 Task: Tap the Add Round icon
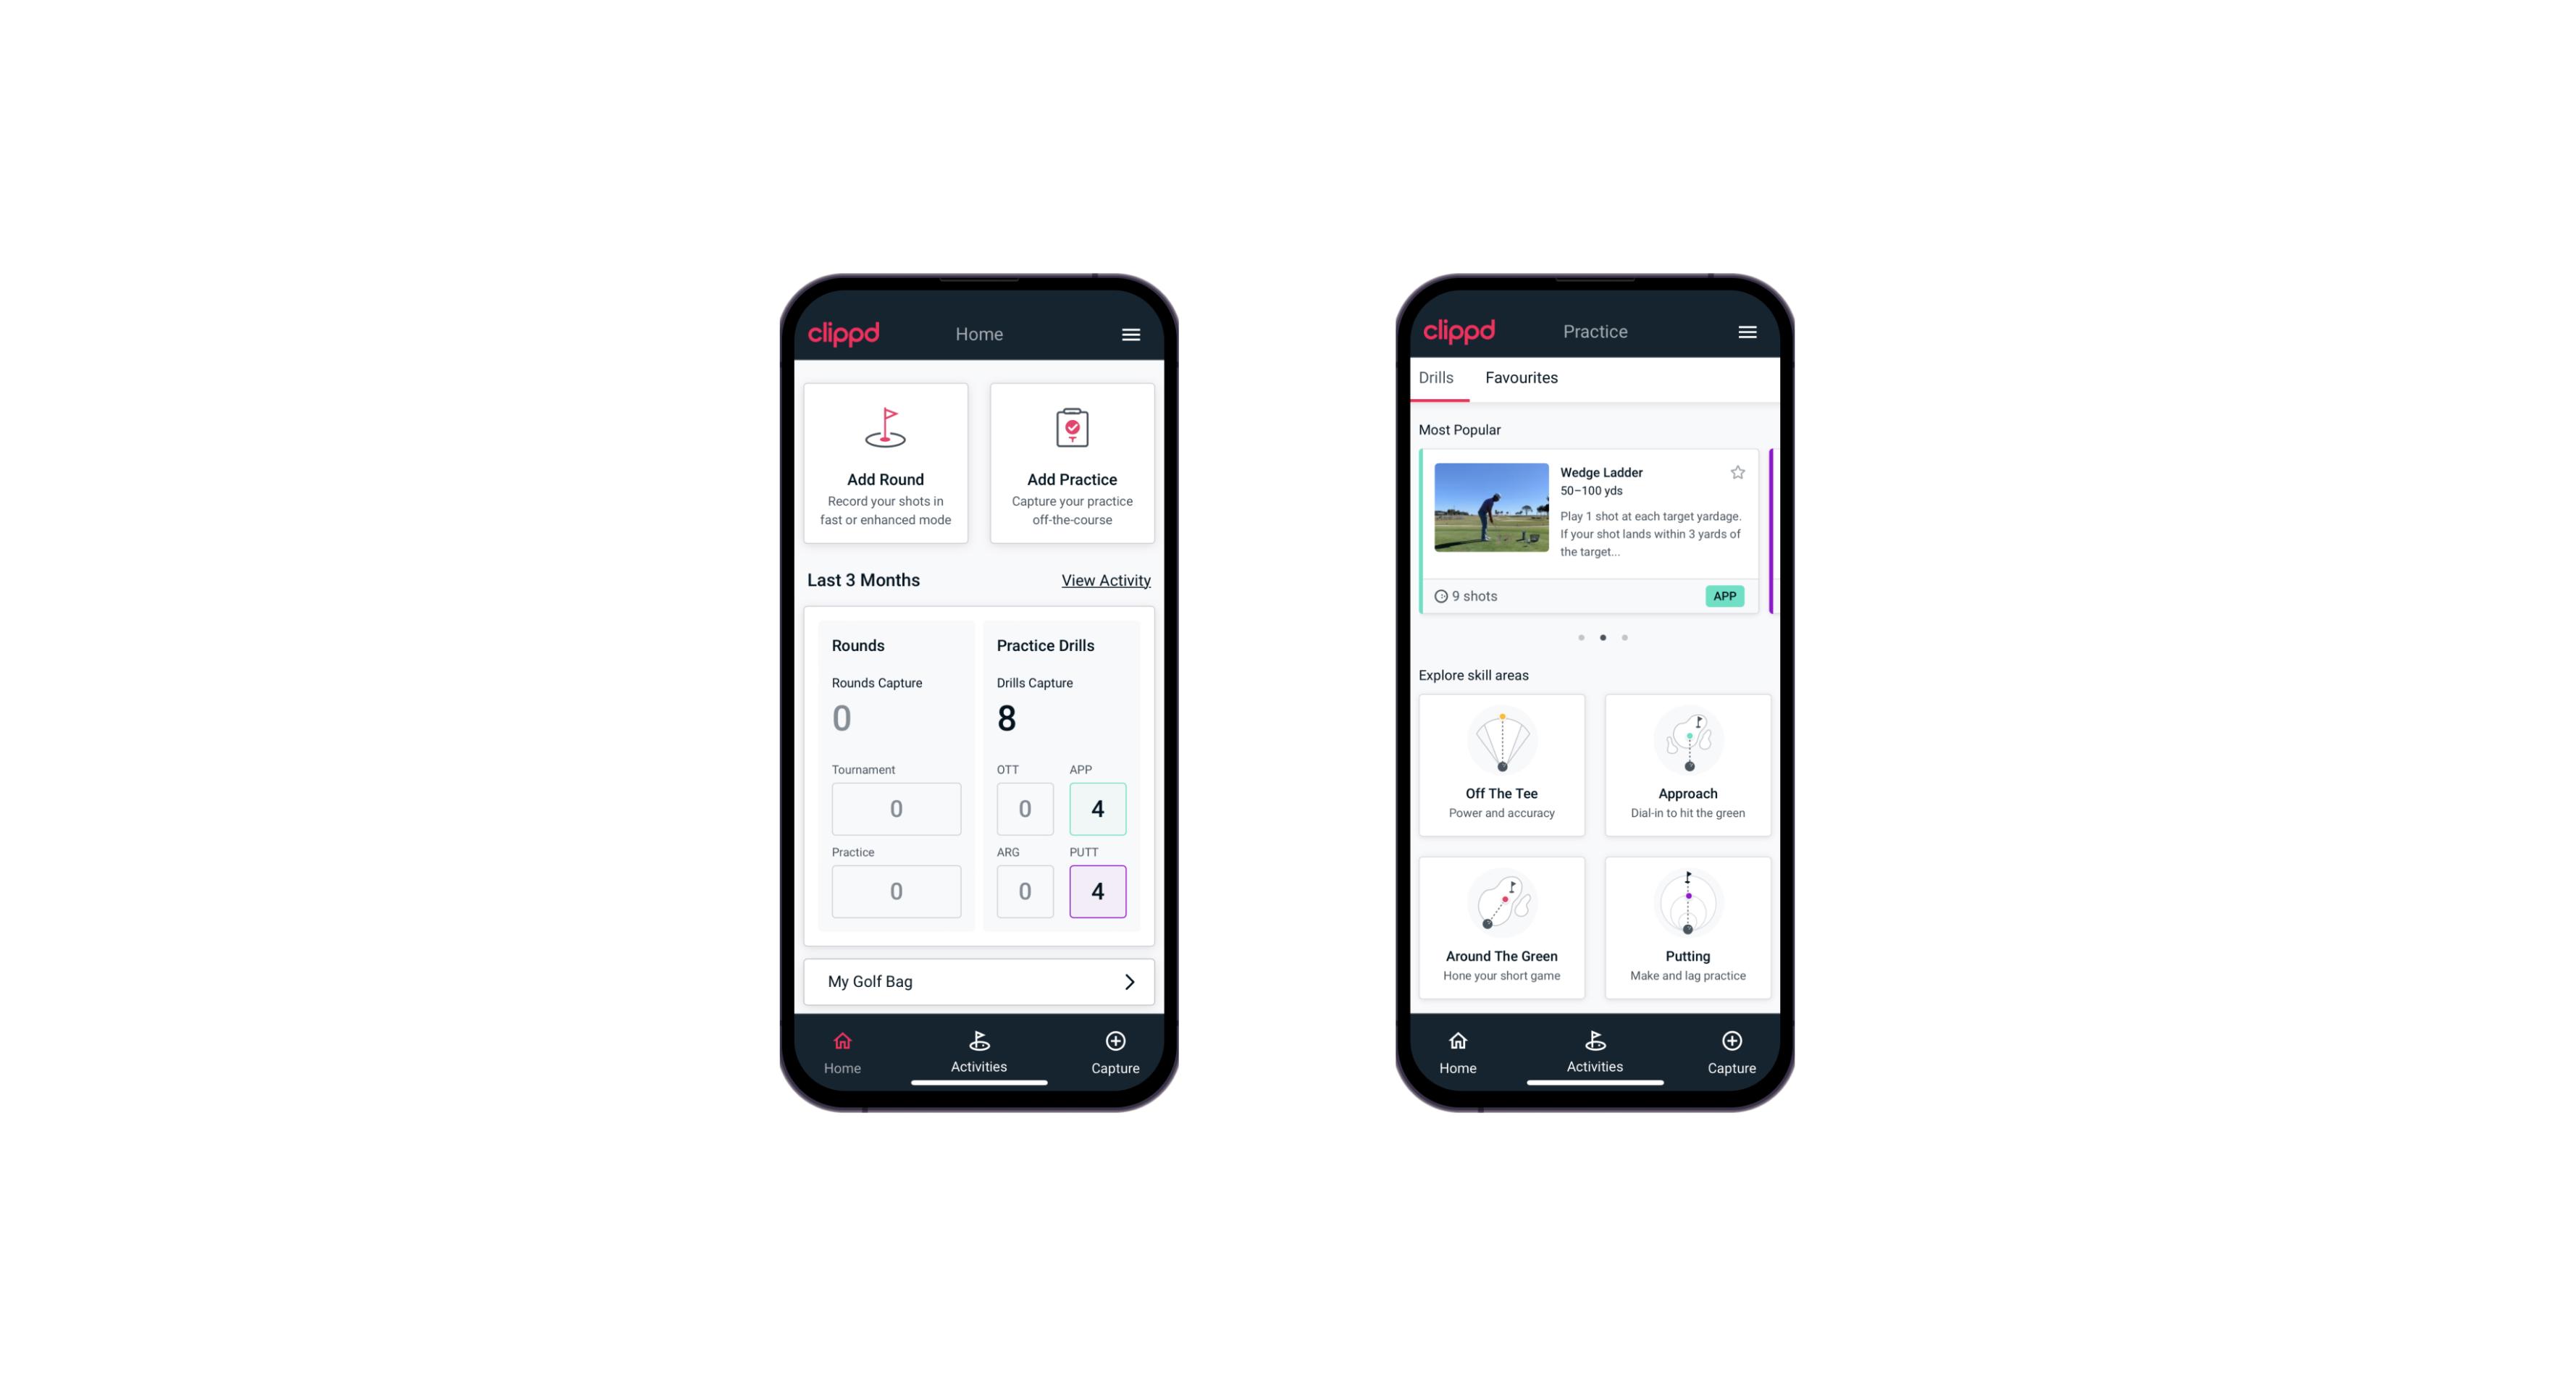886,430
